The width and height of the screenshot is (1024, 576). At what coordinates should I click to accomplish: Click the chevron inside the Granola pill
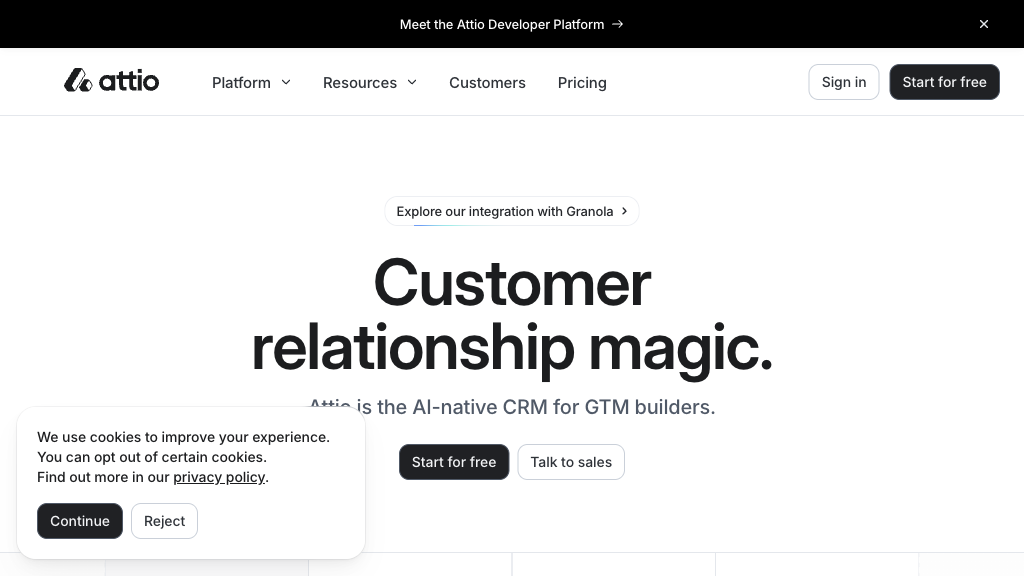(x=625, y=211)
